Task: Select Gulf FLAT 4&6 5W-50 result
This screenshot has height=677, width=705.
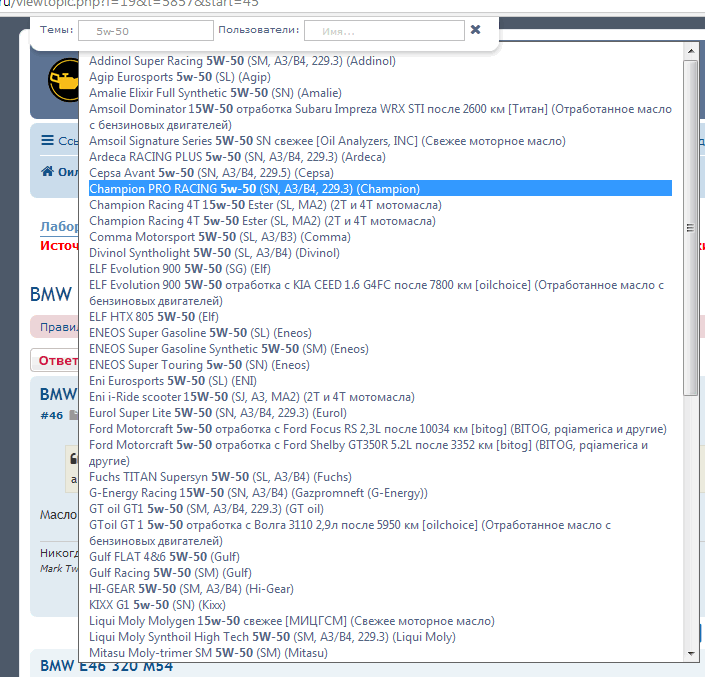Action: coord(165,557)
